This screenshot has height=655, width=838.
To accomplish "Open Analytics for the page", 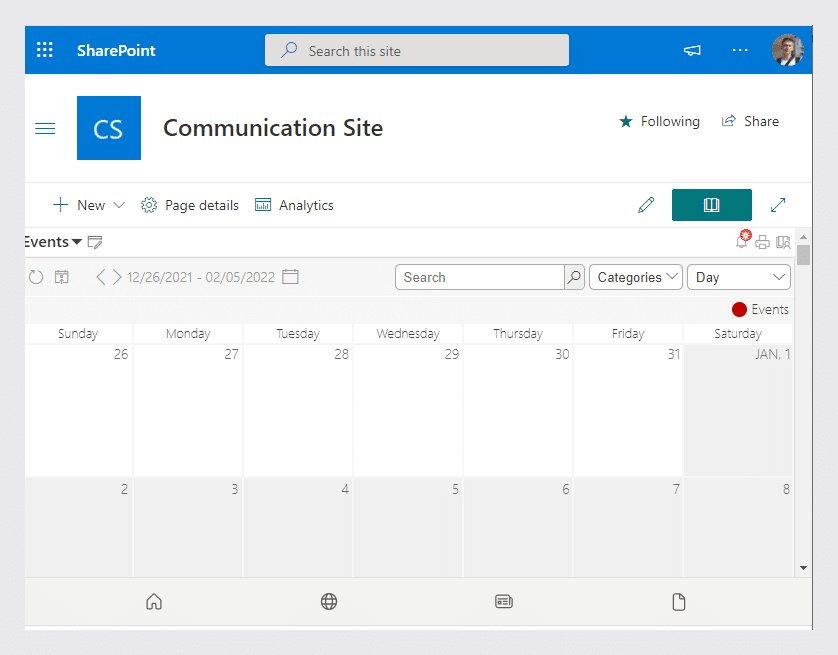I will coord(294,205).
